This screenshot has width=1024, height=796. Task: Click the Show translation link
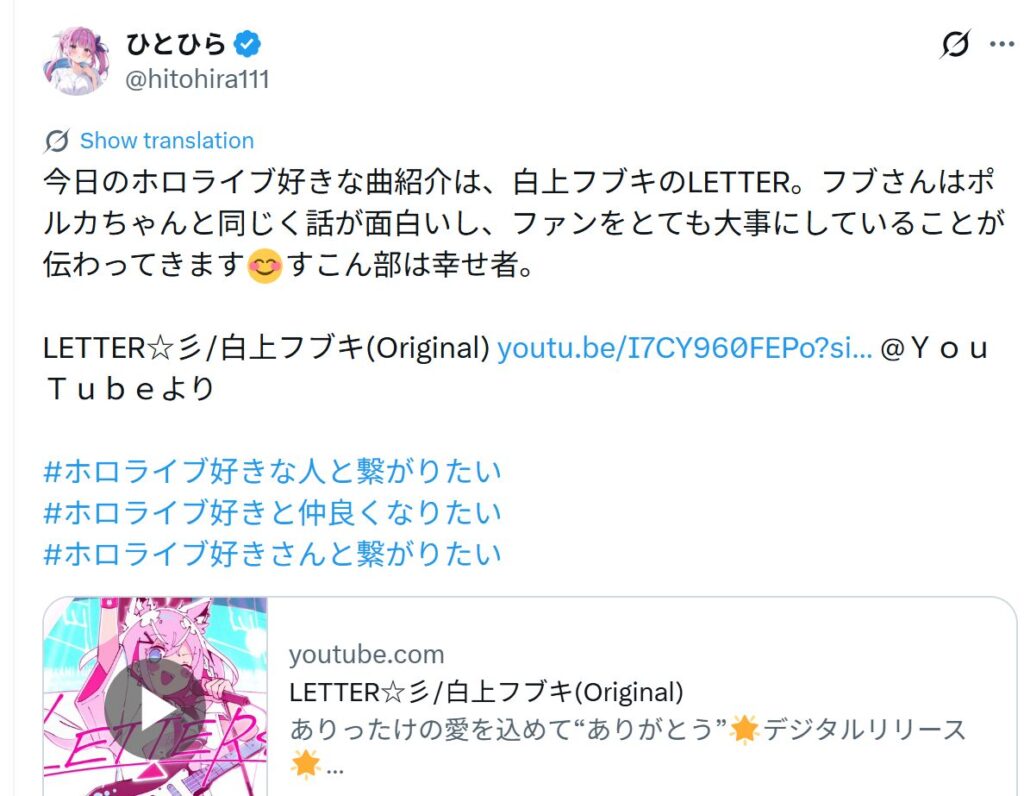167,141
